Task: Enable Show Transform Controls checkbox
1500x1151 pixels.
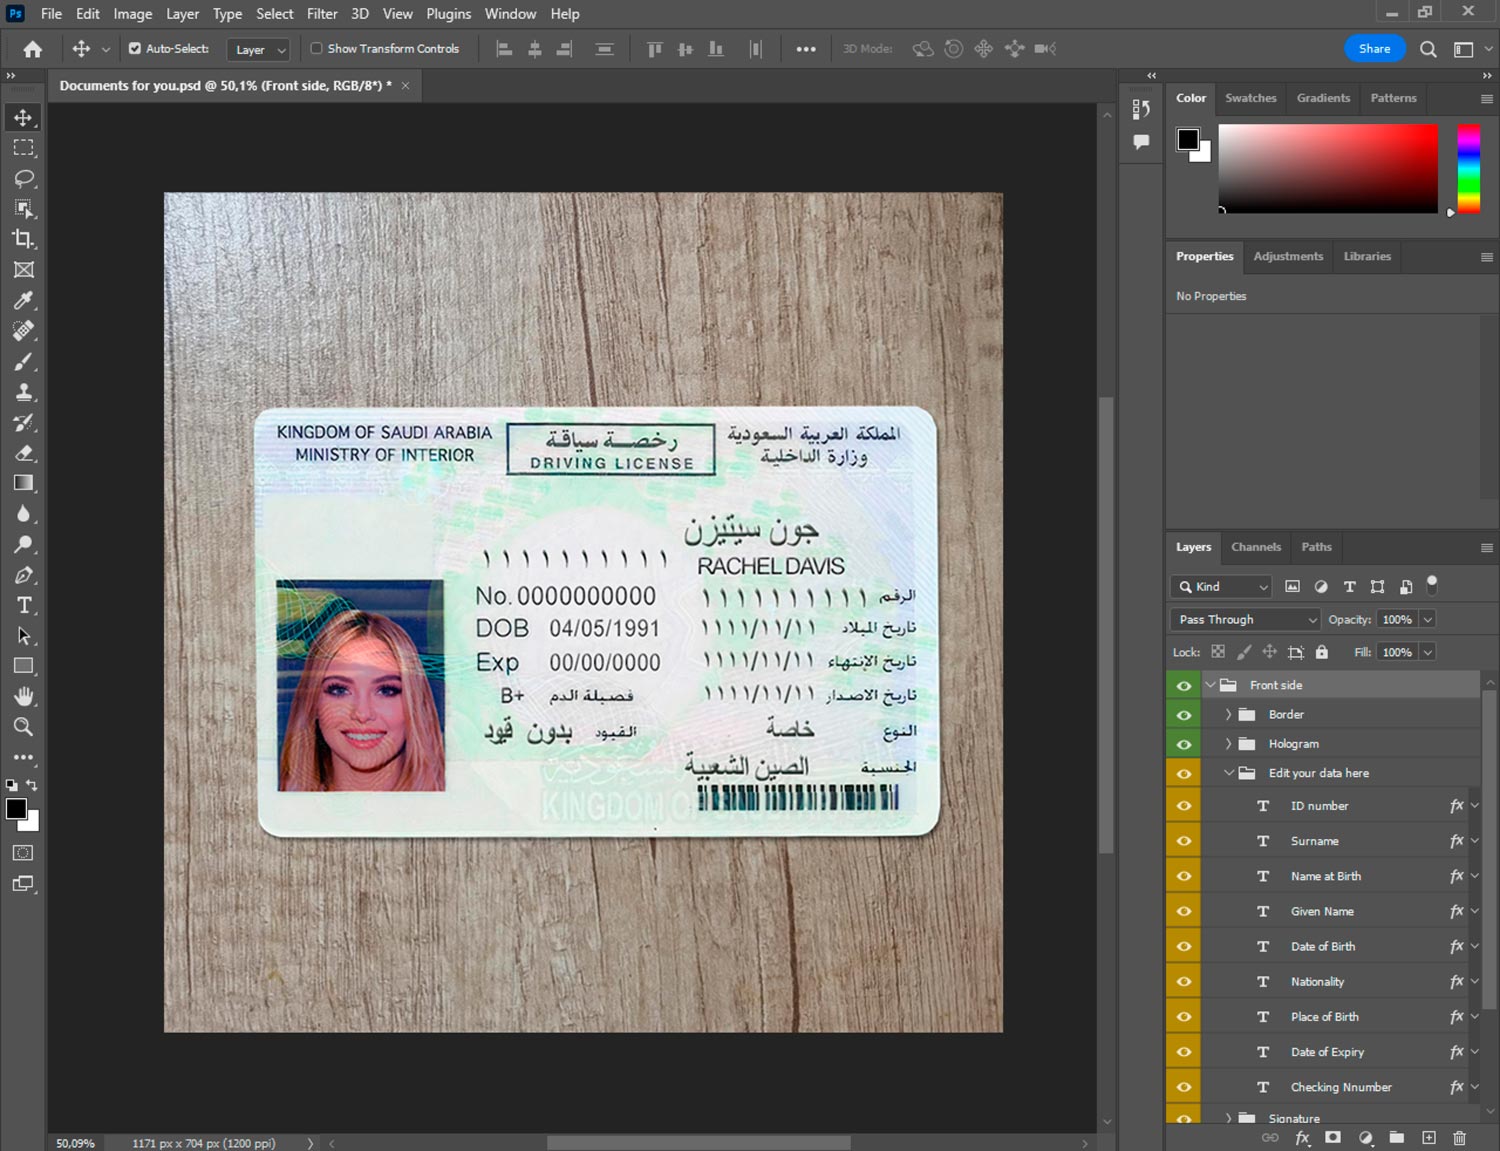Action: point(316,48)
